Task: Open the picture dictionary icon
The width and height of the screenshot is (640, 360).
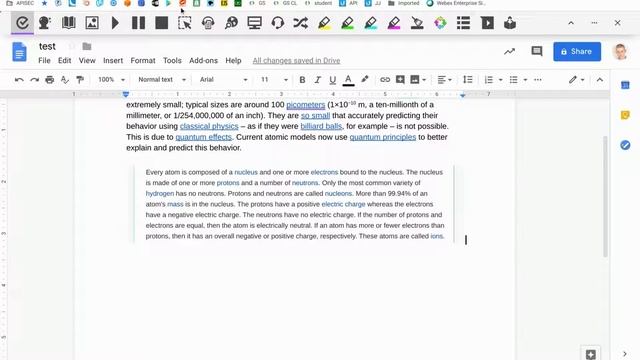Action: point(92,23)
